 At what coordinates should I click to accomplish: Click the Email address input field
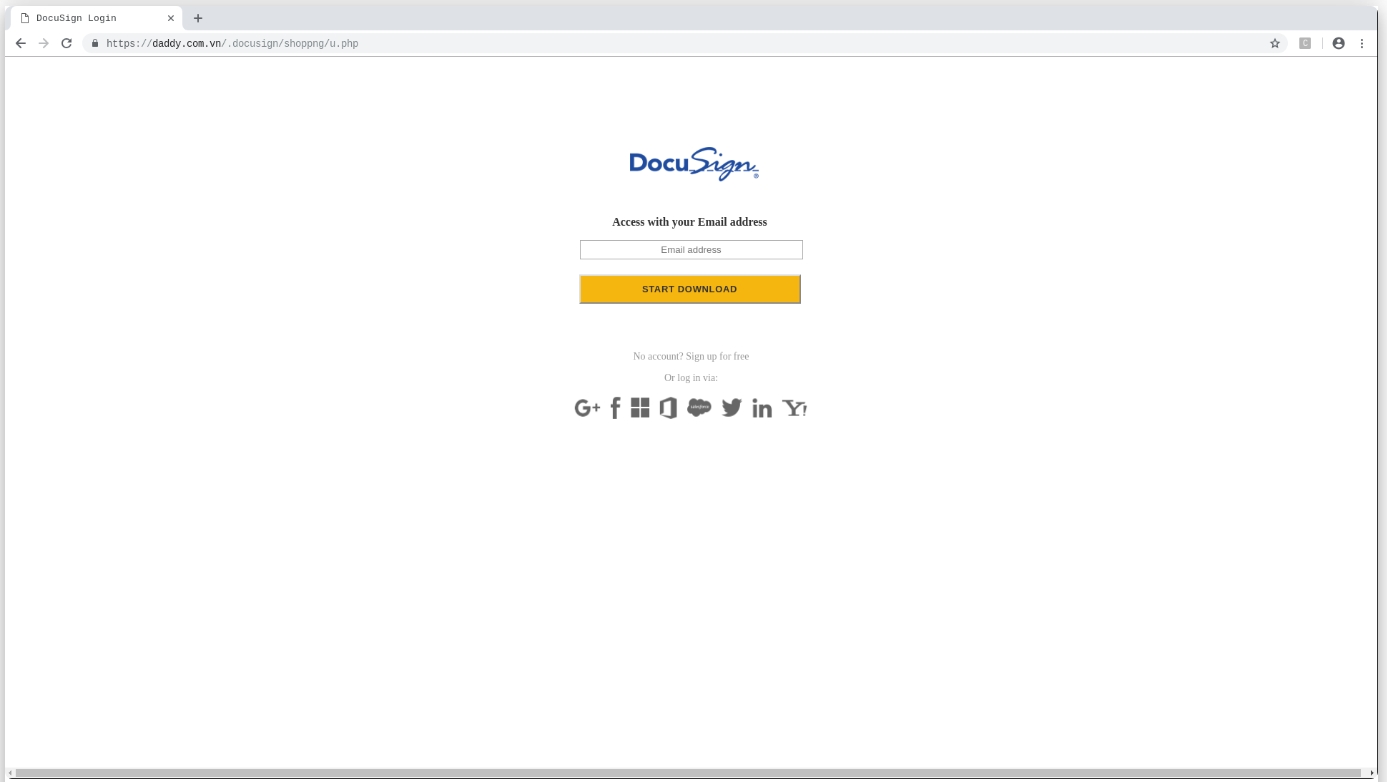point(690,249)
